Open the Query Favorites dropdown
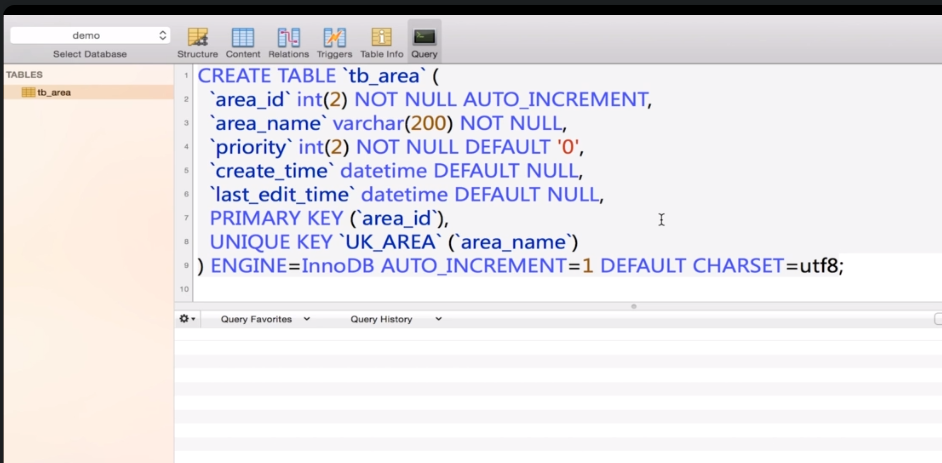The height and width of the screenshot is (463, 942). point(265,319)
